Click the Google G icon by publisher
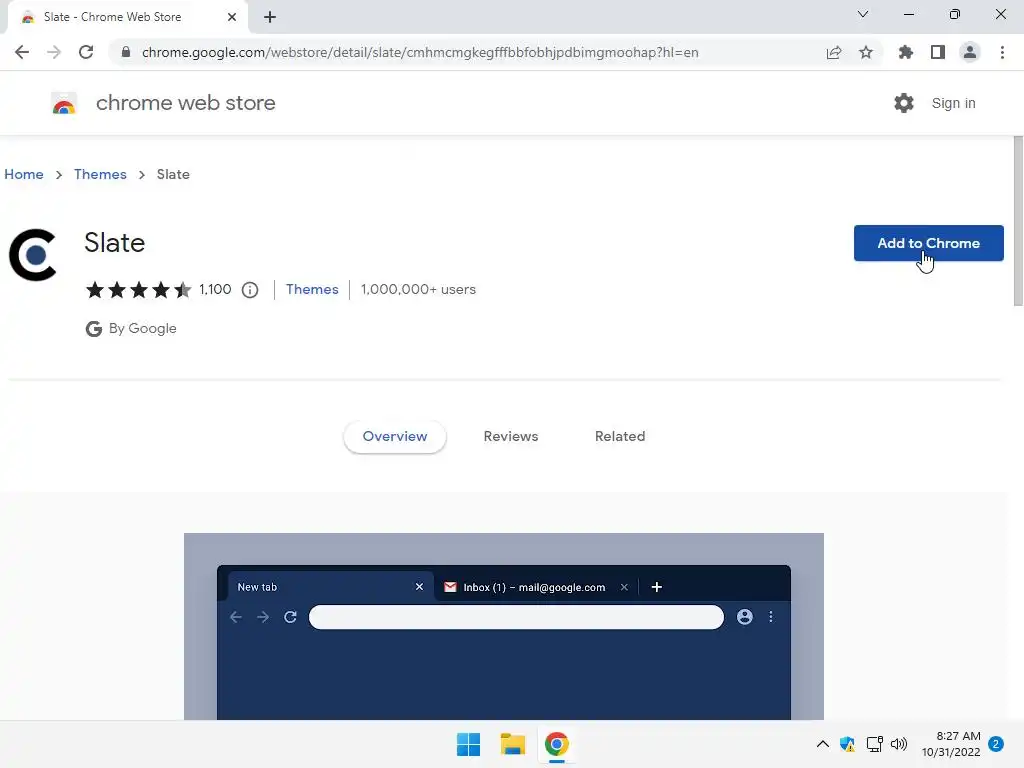This screenshot has height=768, width=1024. point(94,328)
